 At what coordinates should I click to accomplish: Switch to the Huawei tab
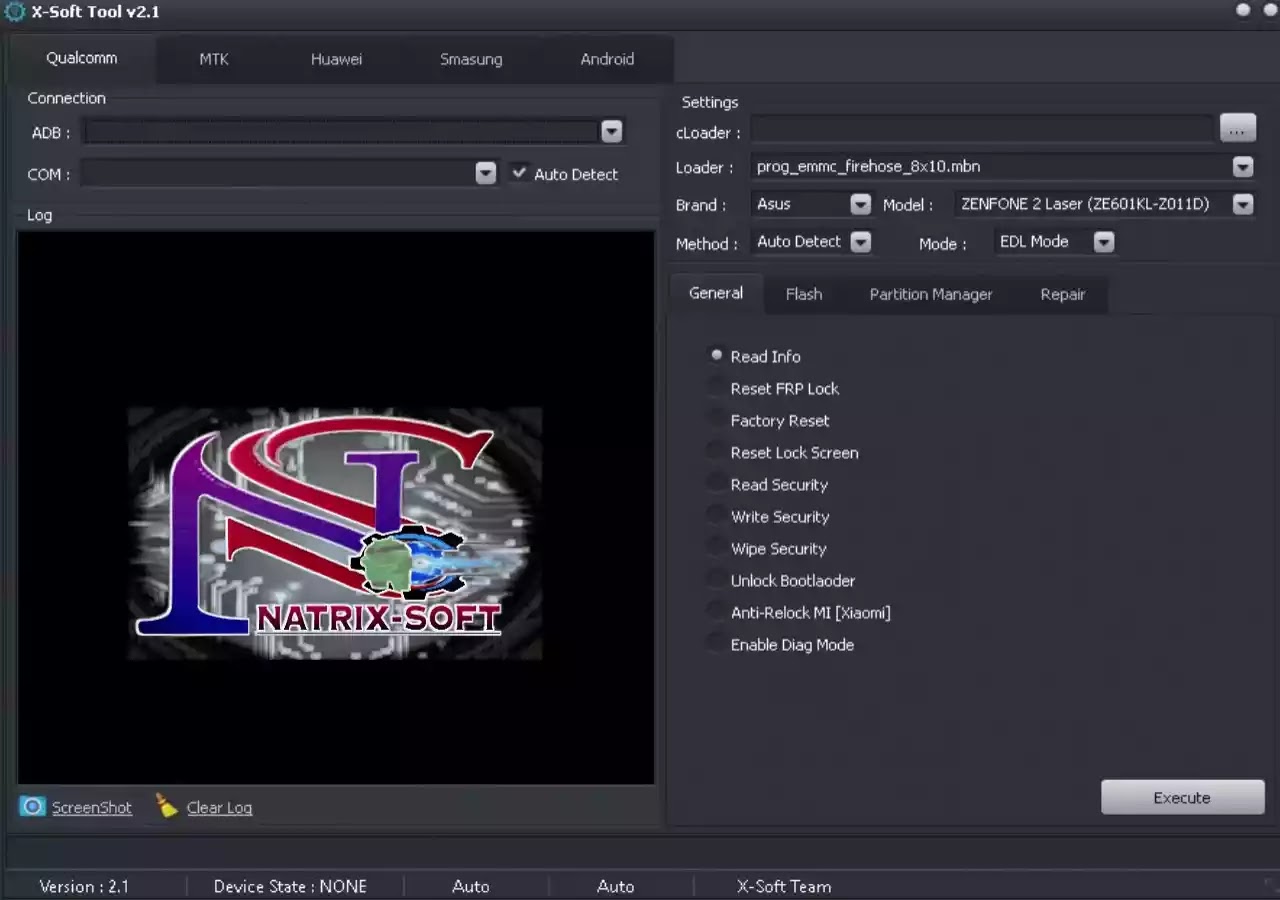point(336,59)
